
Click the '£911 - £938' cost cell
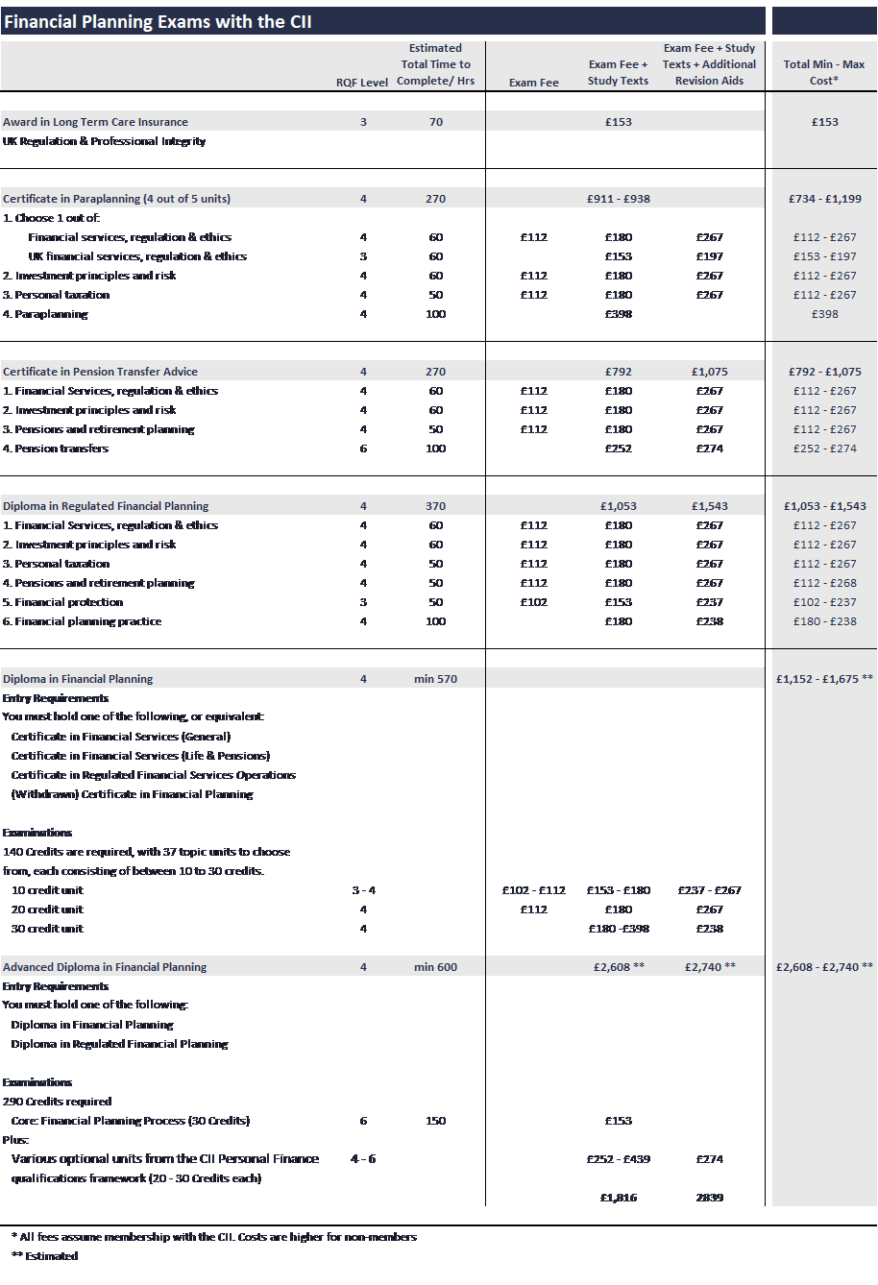pos(618,199)
